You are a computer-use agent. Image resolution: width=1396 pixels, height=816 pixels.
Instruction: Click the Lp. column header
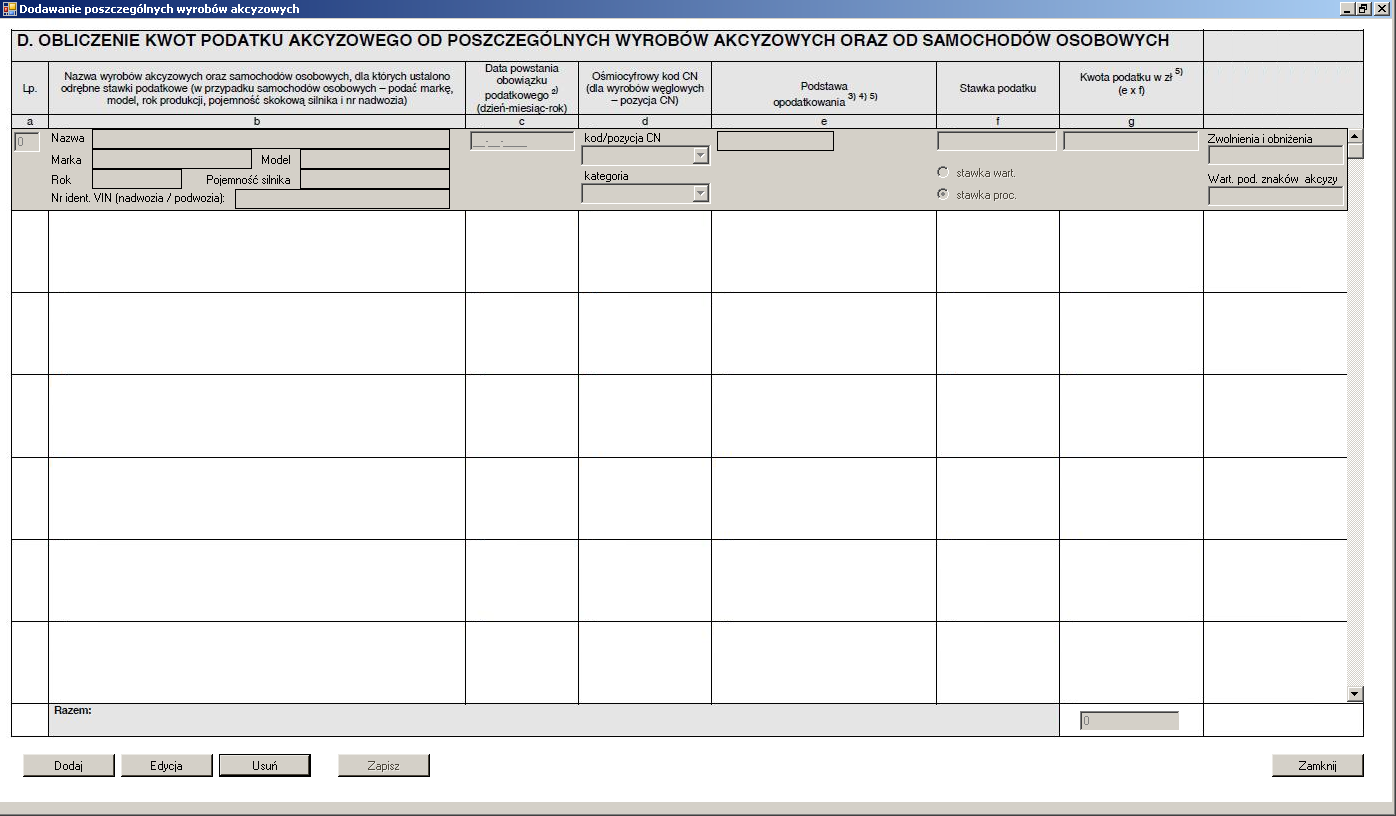point(29,88)
